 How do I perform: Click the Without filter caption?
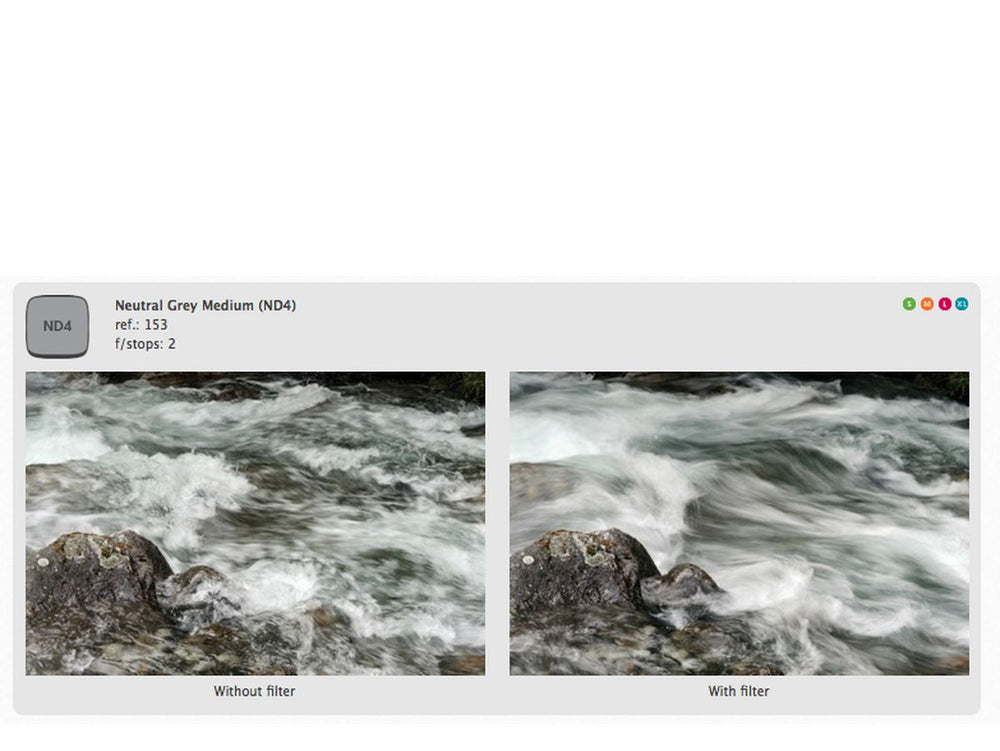(x=254, y=691)
